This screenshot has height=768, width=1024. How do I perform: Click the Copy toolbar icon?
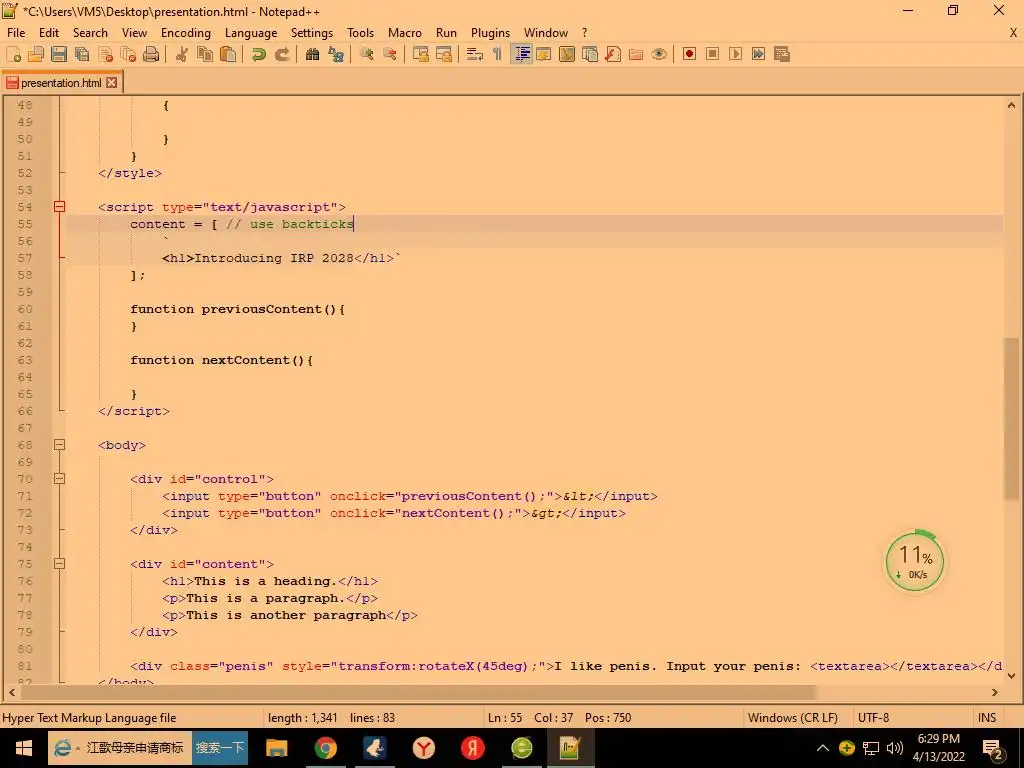click(x=205, y=54)
